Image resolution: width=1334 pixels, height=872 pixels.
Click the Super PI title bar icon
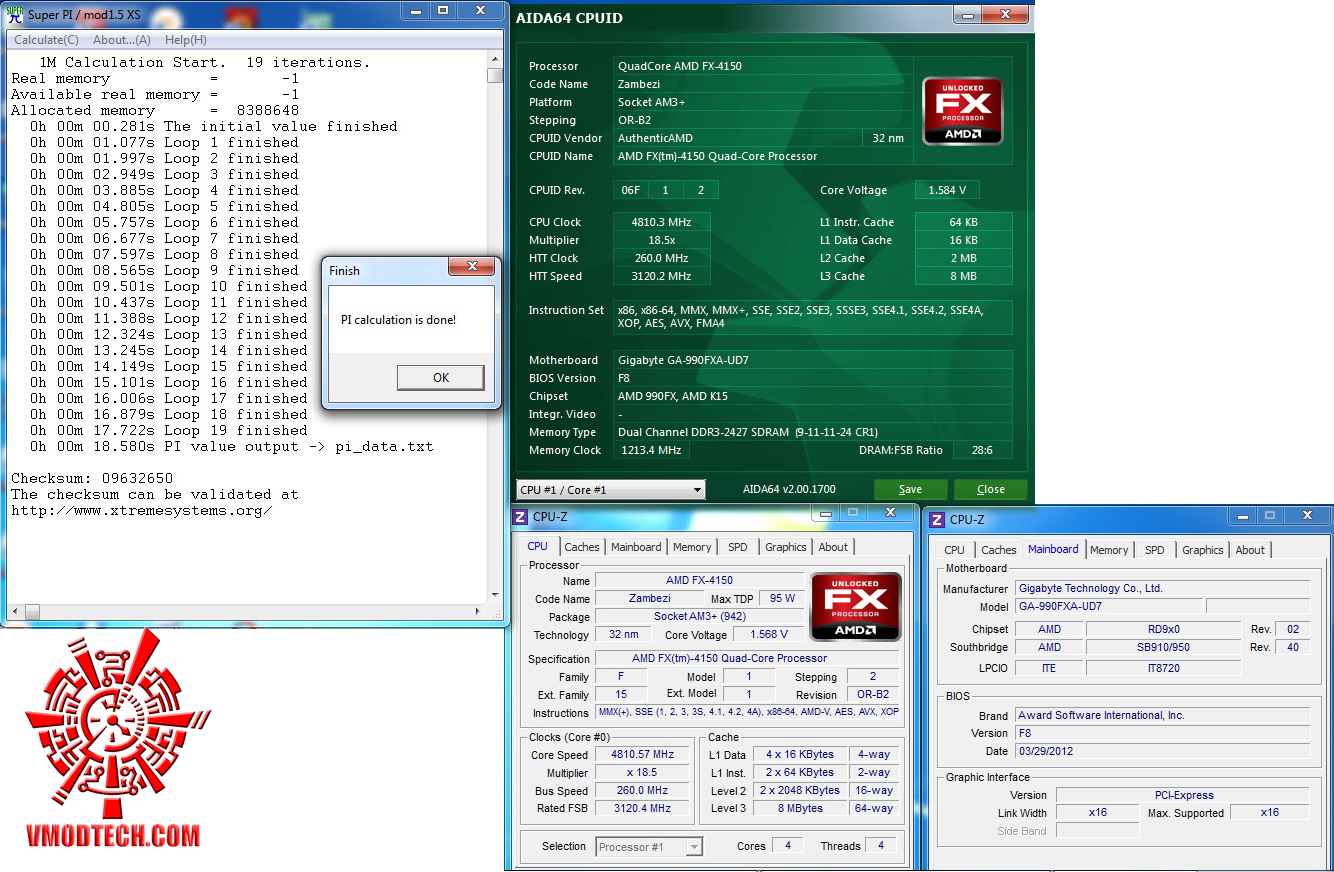tap(15, 14)
